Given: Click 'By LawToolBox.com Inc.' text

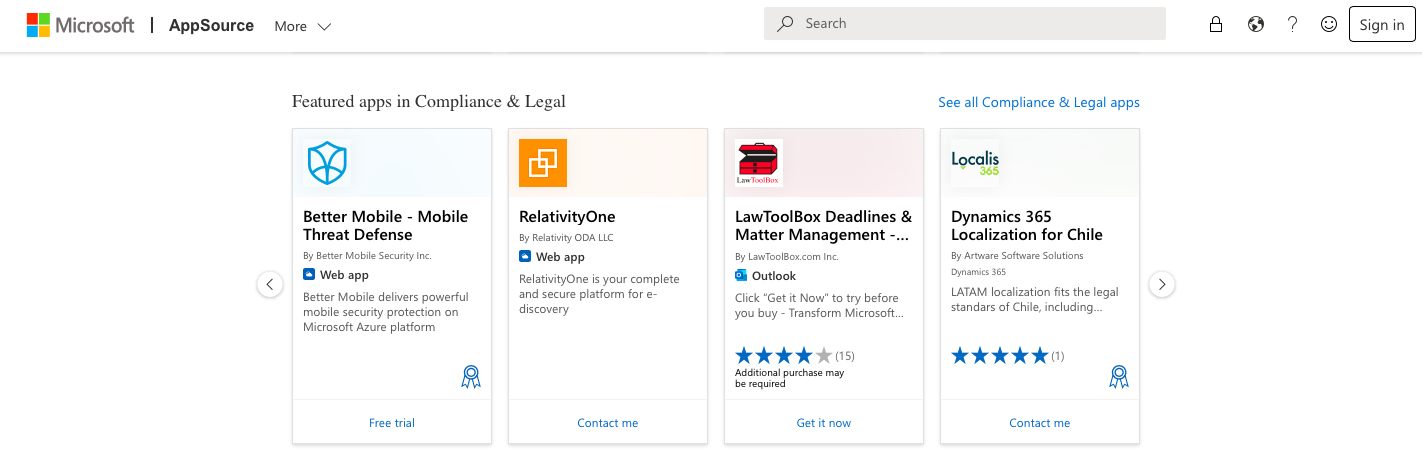Looking at the screenshot, I should click(786, 256).
